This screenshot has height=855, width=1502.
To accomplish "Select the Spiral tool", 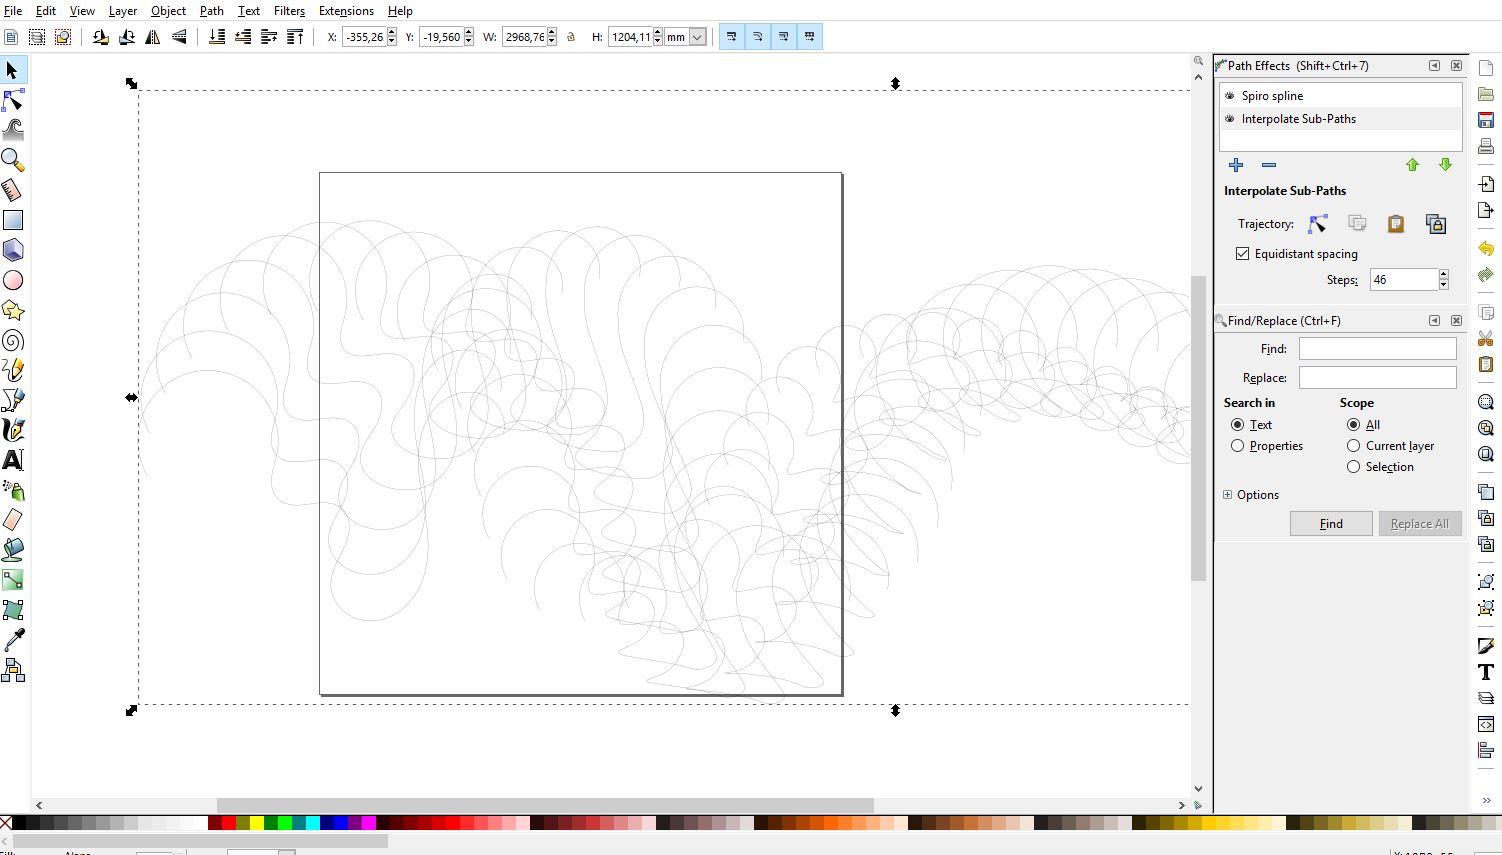I will tap(13, 340).
